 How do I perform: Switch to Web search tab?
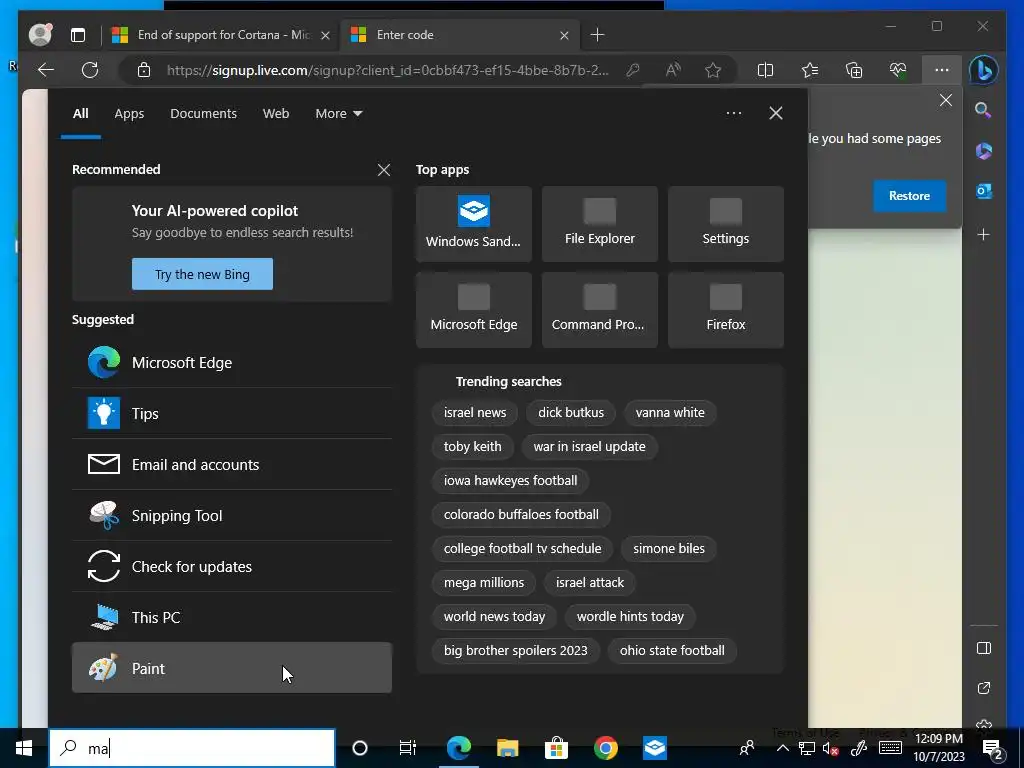pyautogui.click(x=276, y=114)
